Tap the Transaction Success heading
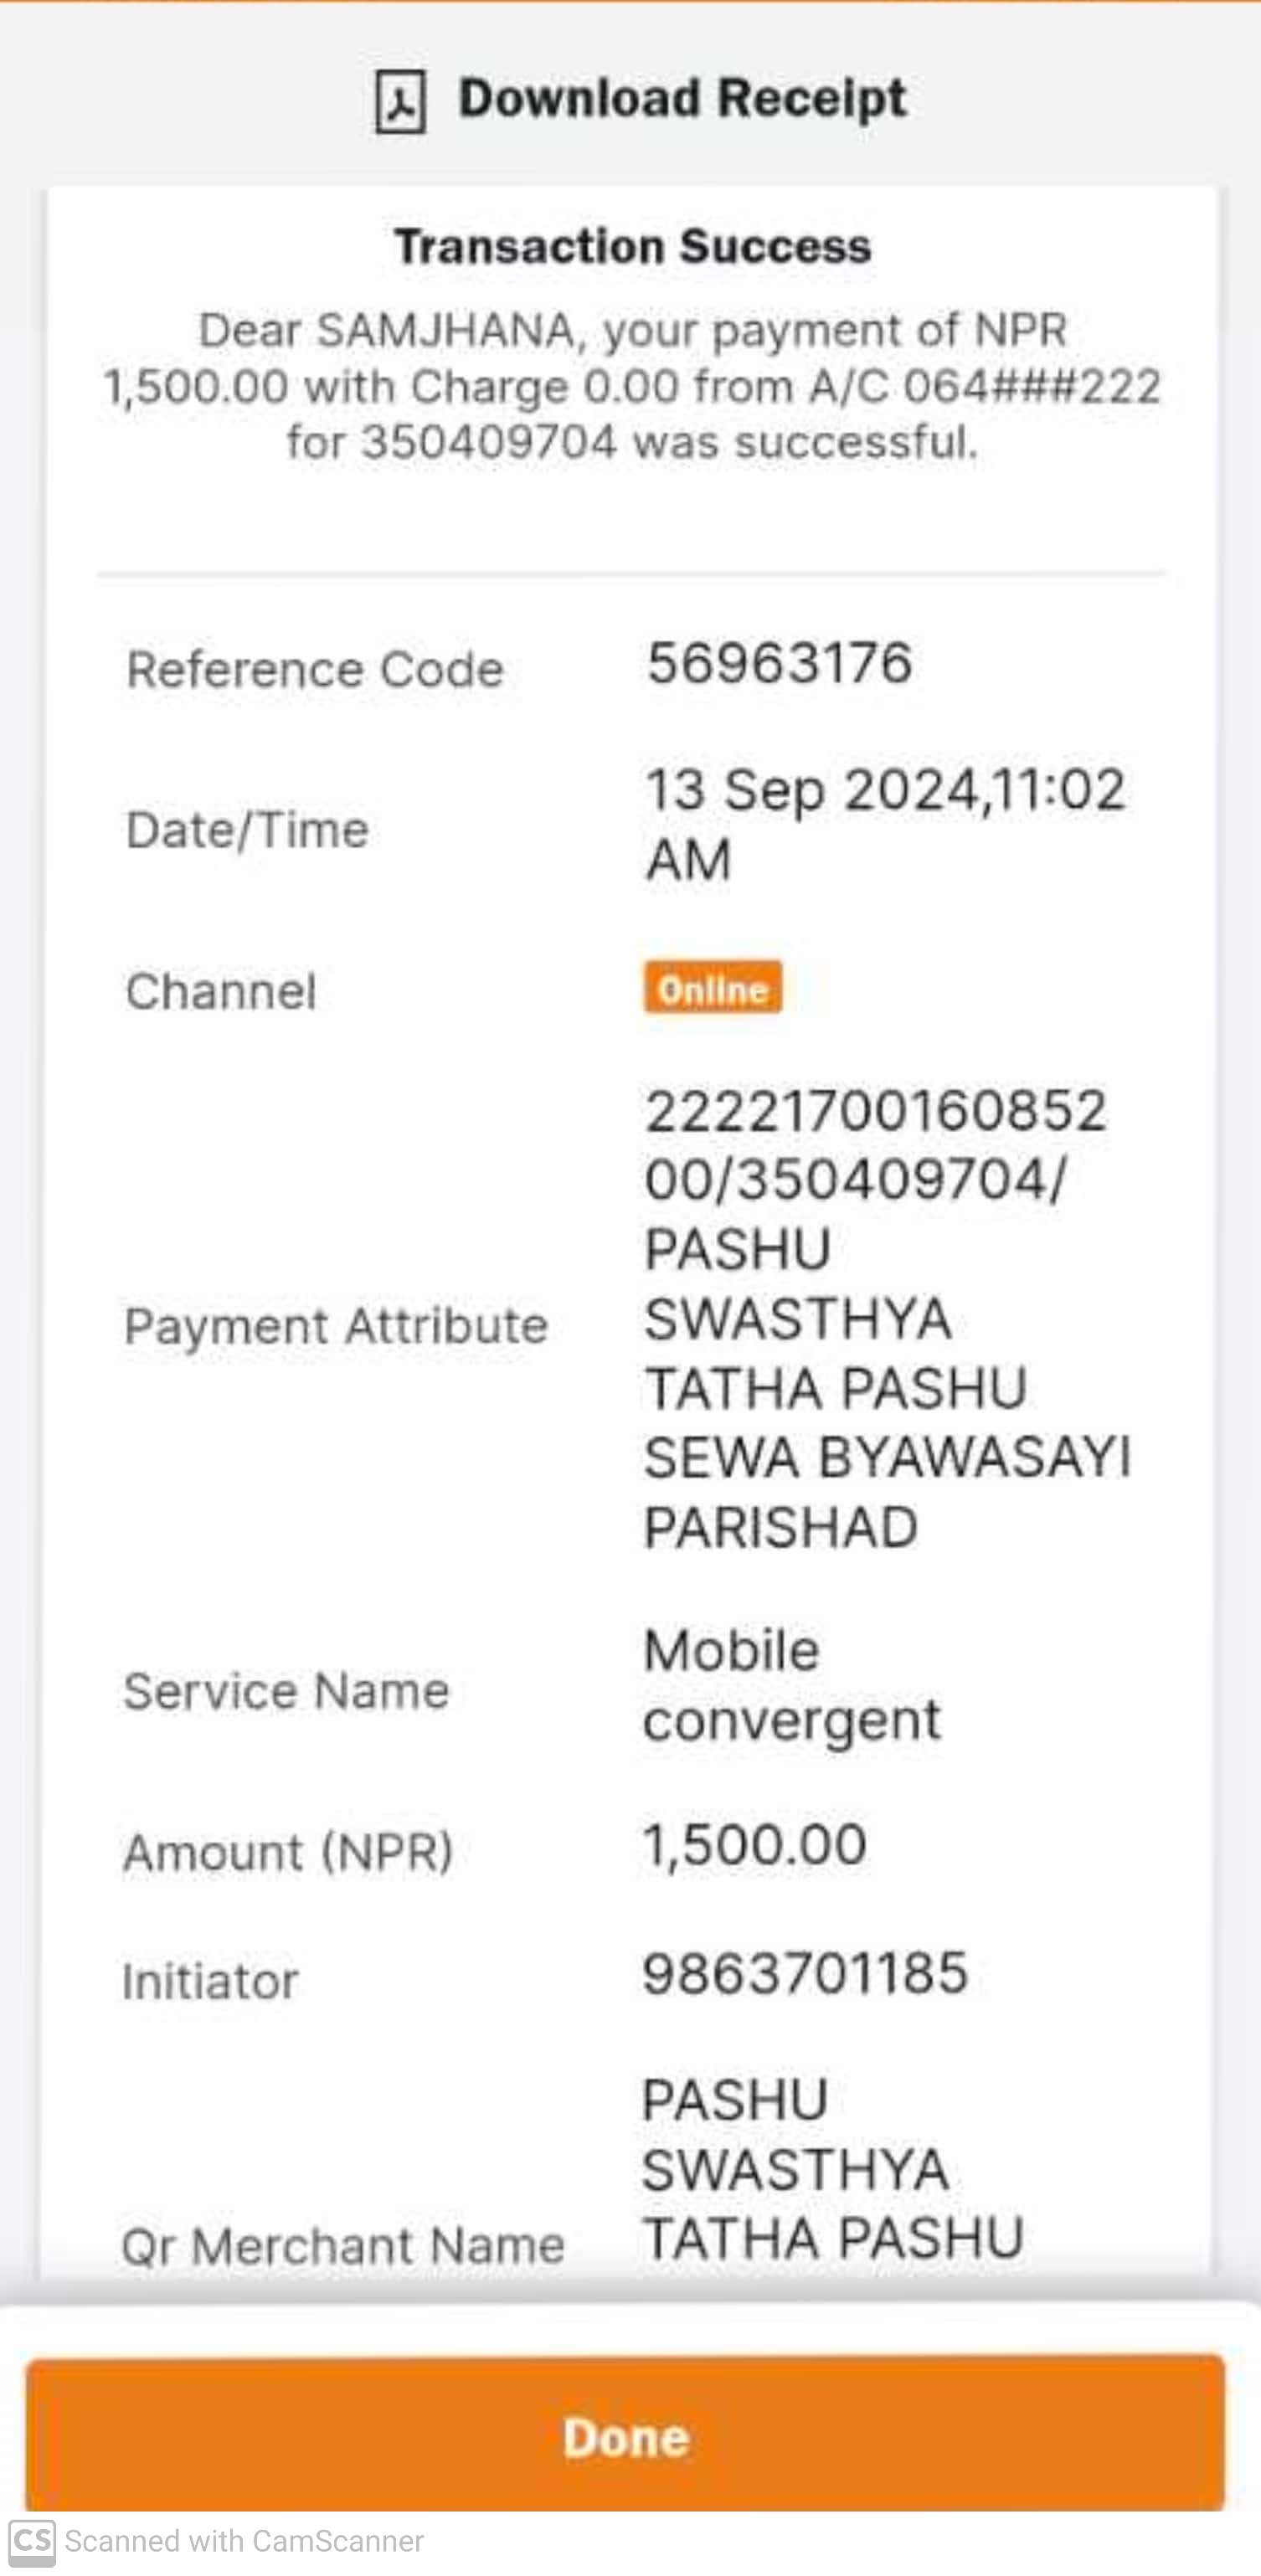The height and width of the screenshot is (2576, 1261). pos(632,247)
